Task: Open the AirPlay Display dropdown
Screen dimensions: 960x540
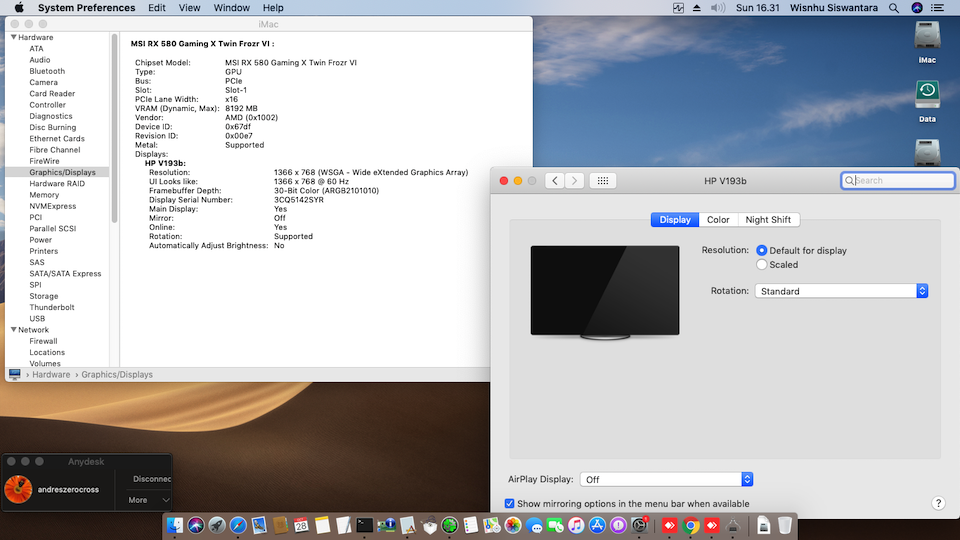Action: [x=667, y=480]
